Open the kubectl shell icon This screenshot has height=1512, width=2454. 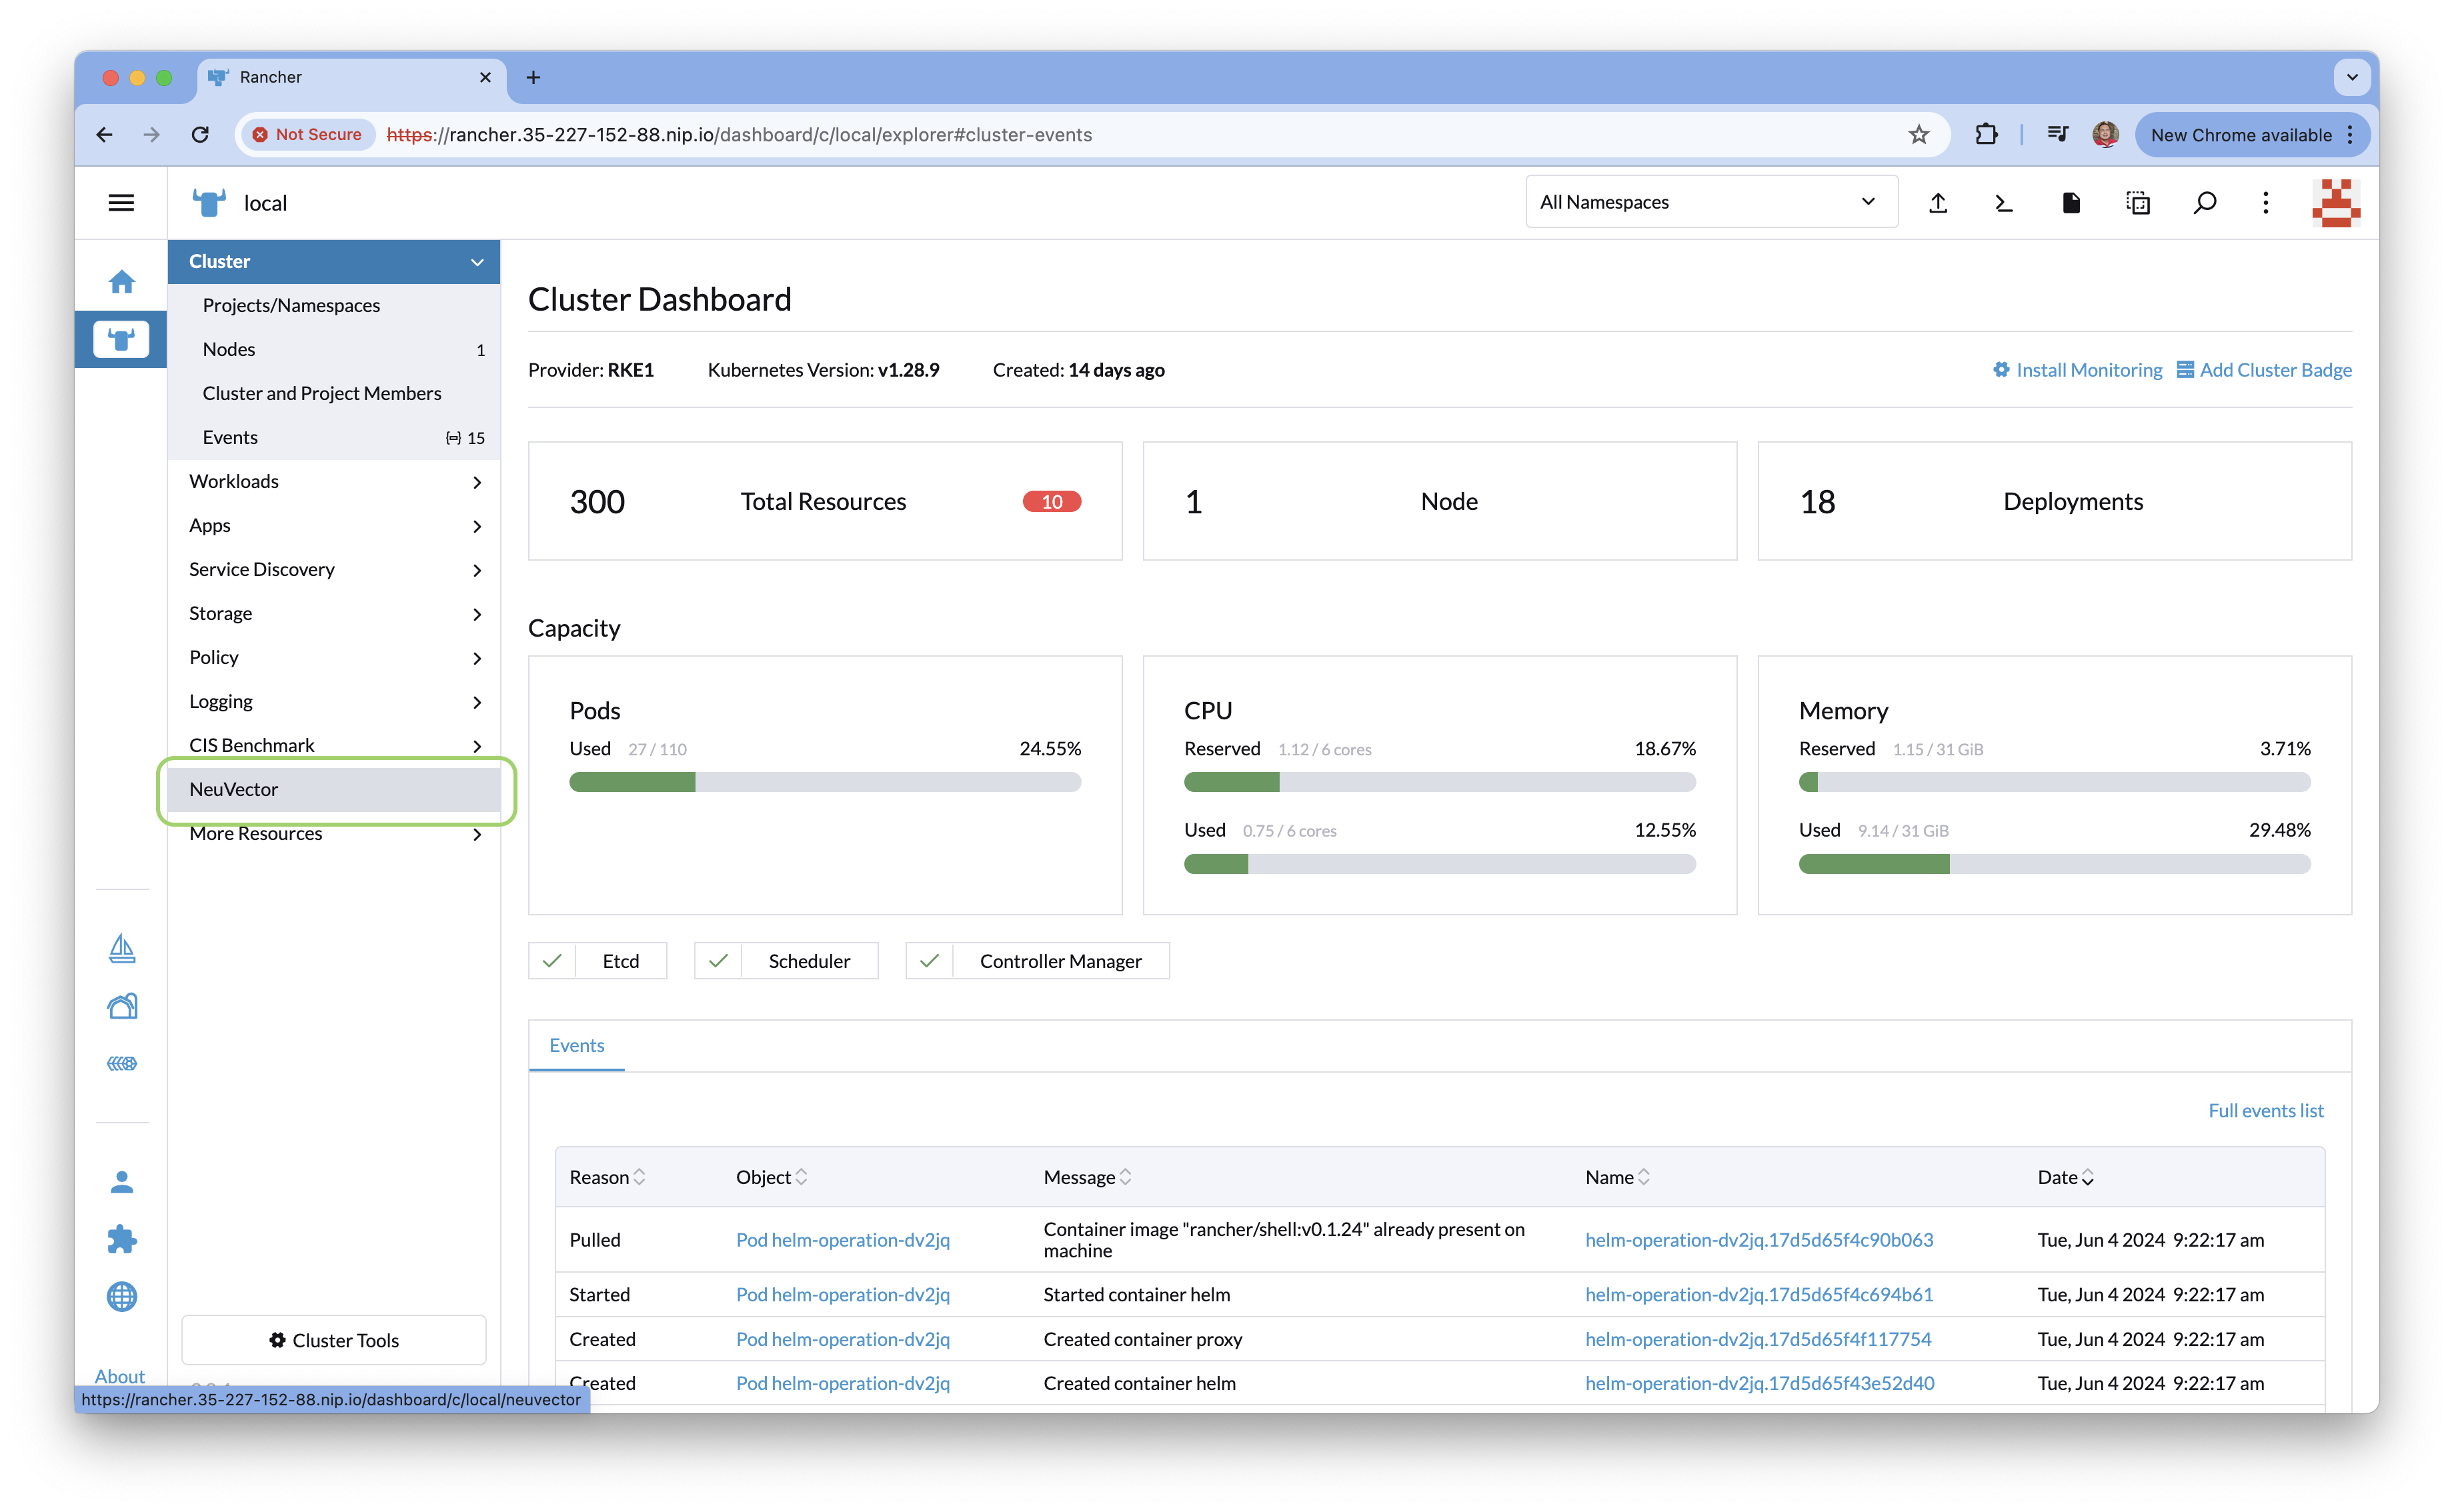(2003, 203)
